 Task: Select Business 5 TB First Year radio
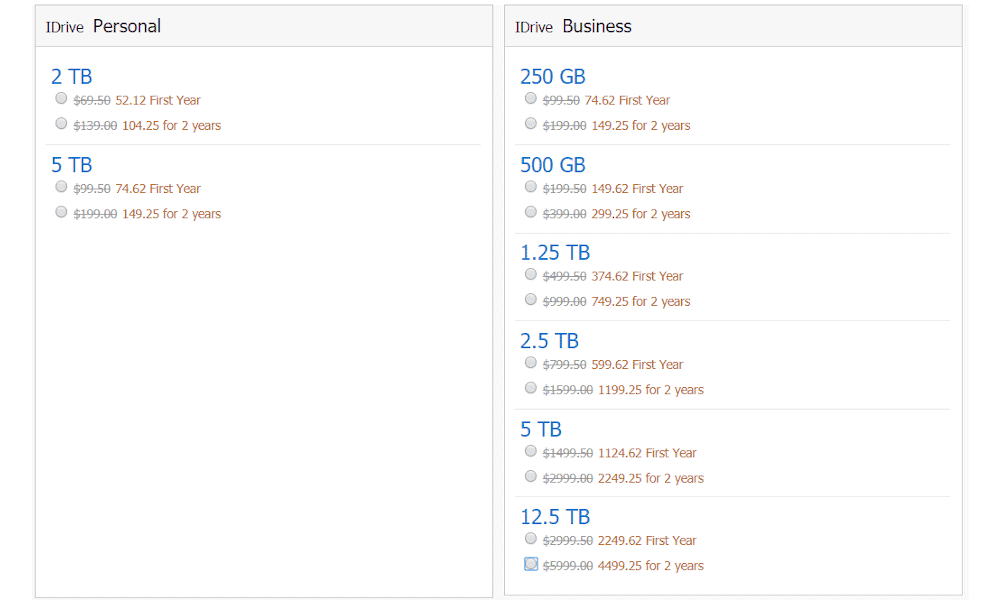(x=531, y=451)
